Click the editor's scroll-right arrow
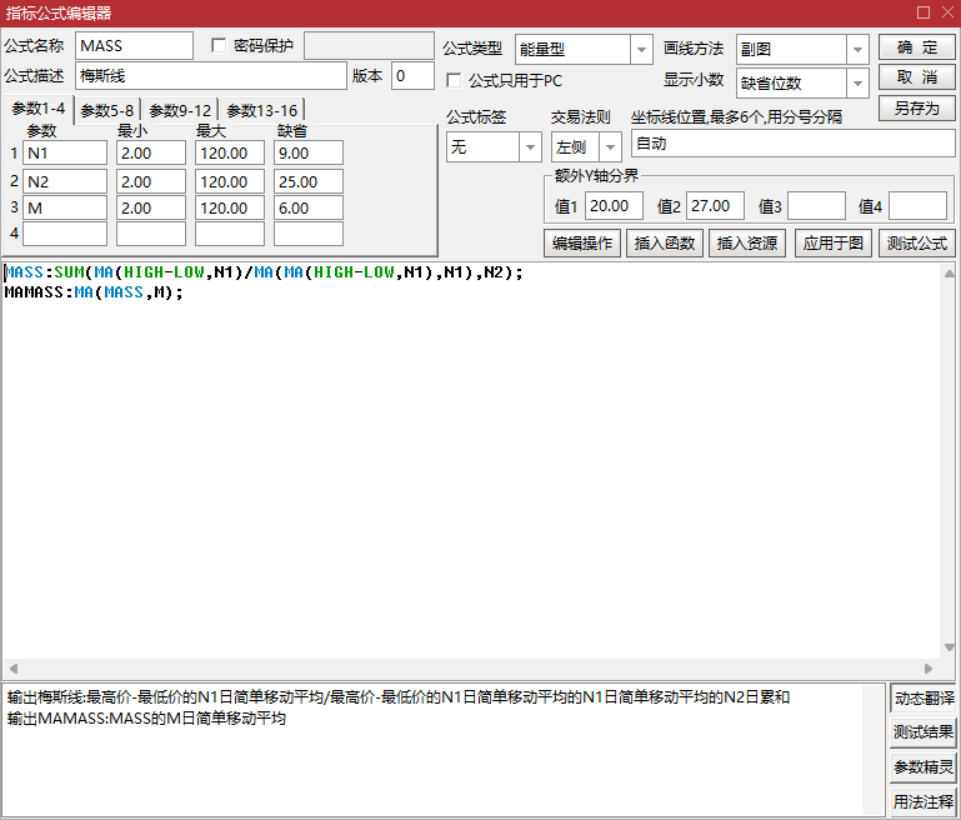Image resolution: width=961 pixels, height=820 pixels. pyautogui.click(x=928, y=669)
